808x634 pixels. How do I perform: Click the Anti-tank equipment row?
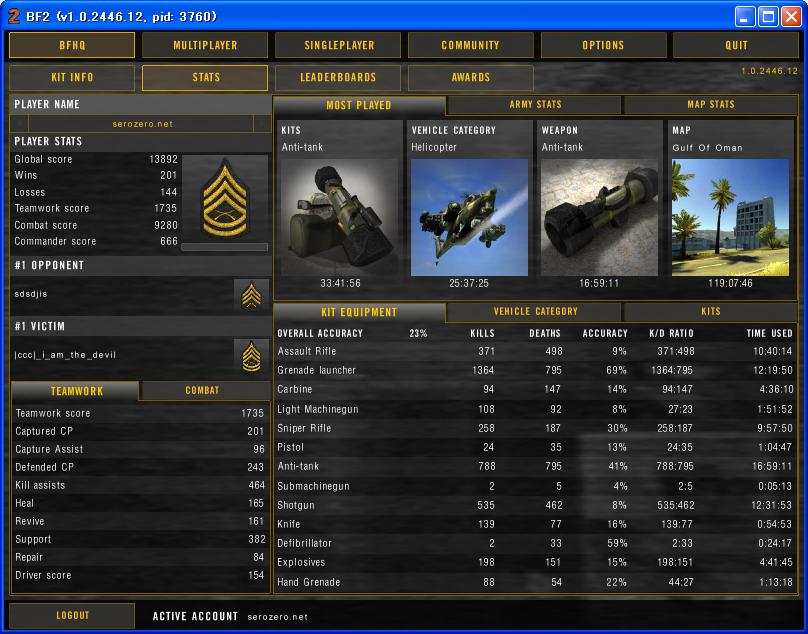point(535,466)
